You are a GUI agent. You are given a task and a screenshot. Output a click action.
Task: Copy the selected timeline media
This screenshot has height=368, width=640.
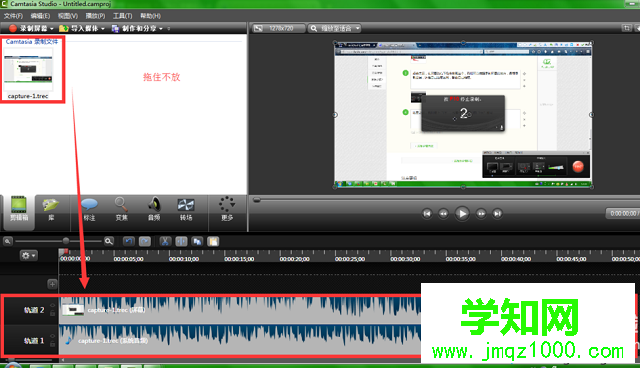point(197,242)
